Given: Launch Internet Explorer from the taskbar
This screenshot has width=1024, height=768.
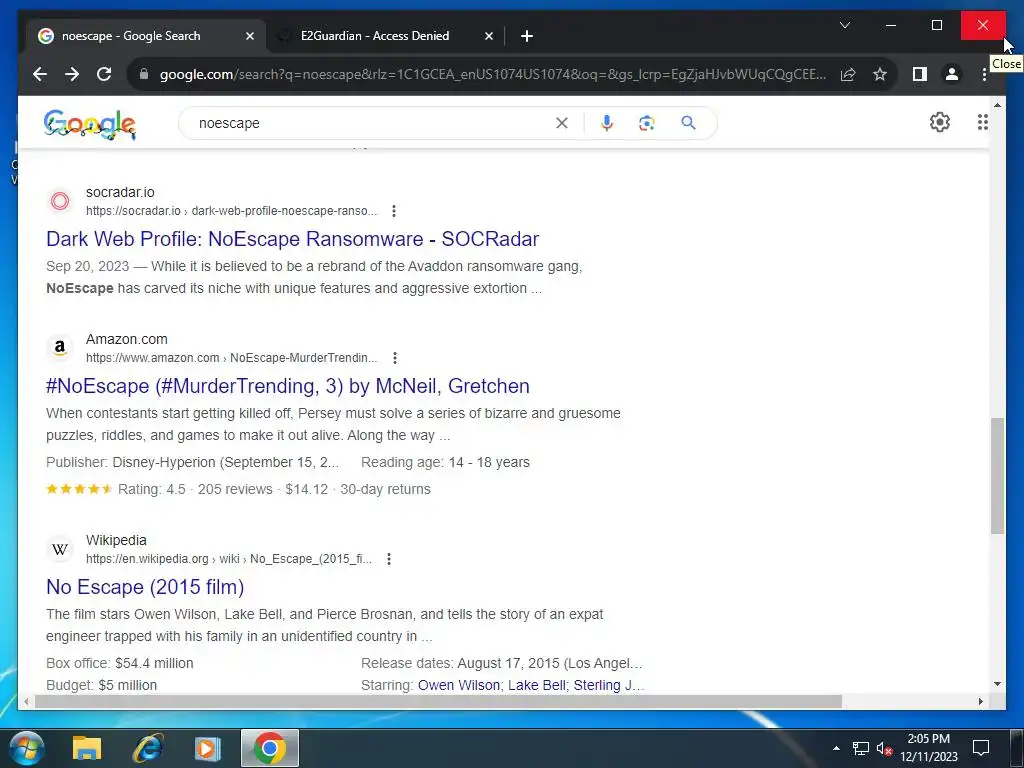Looking at the screenshot, I should tap(148, 748).
